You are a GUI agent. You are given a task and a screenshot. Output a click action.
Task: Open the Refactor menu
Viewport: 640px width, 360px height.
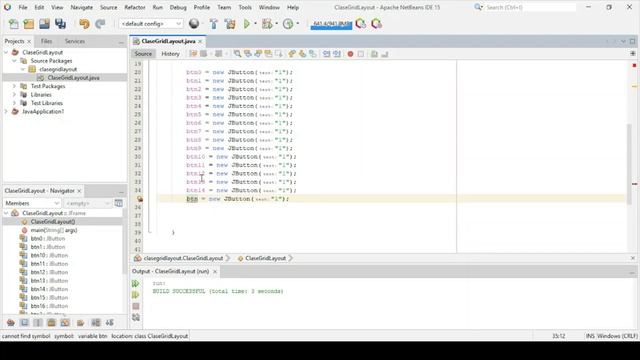(x=135, y=7)
